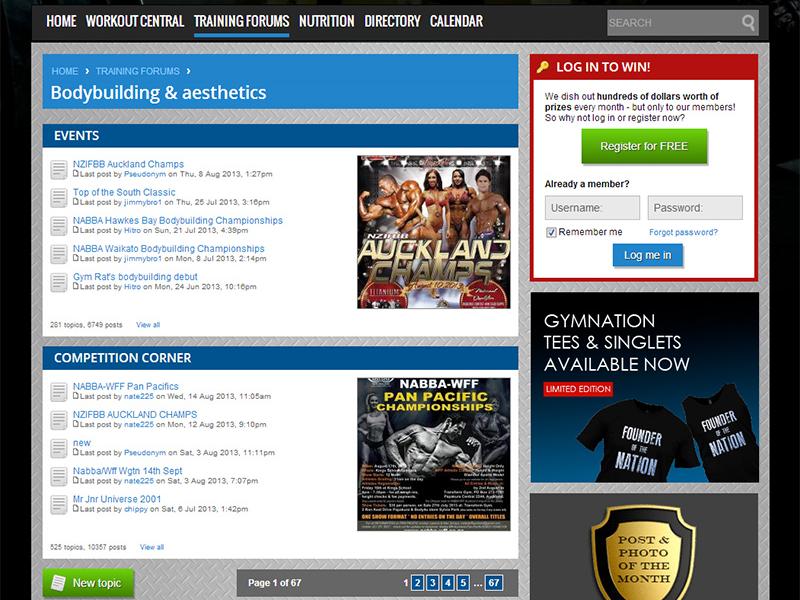Image resolution: width=800 pixels, height=600 pixels.
Task: Click topic icon beside Top of the South Classic
Action: 59,197
